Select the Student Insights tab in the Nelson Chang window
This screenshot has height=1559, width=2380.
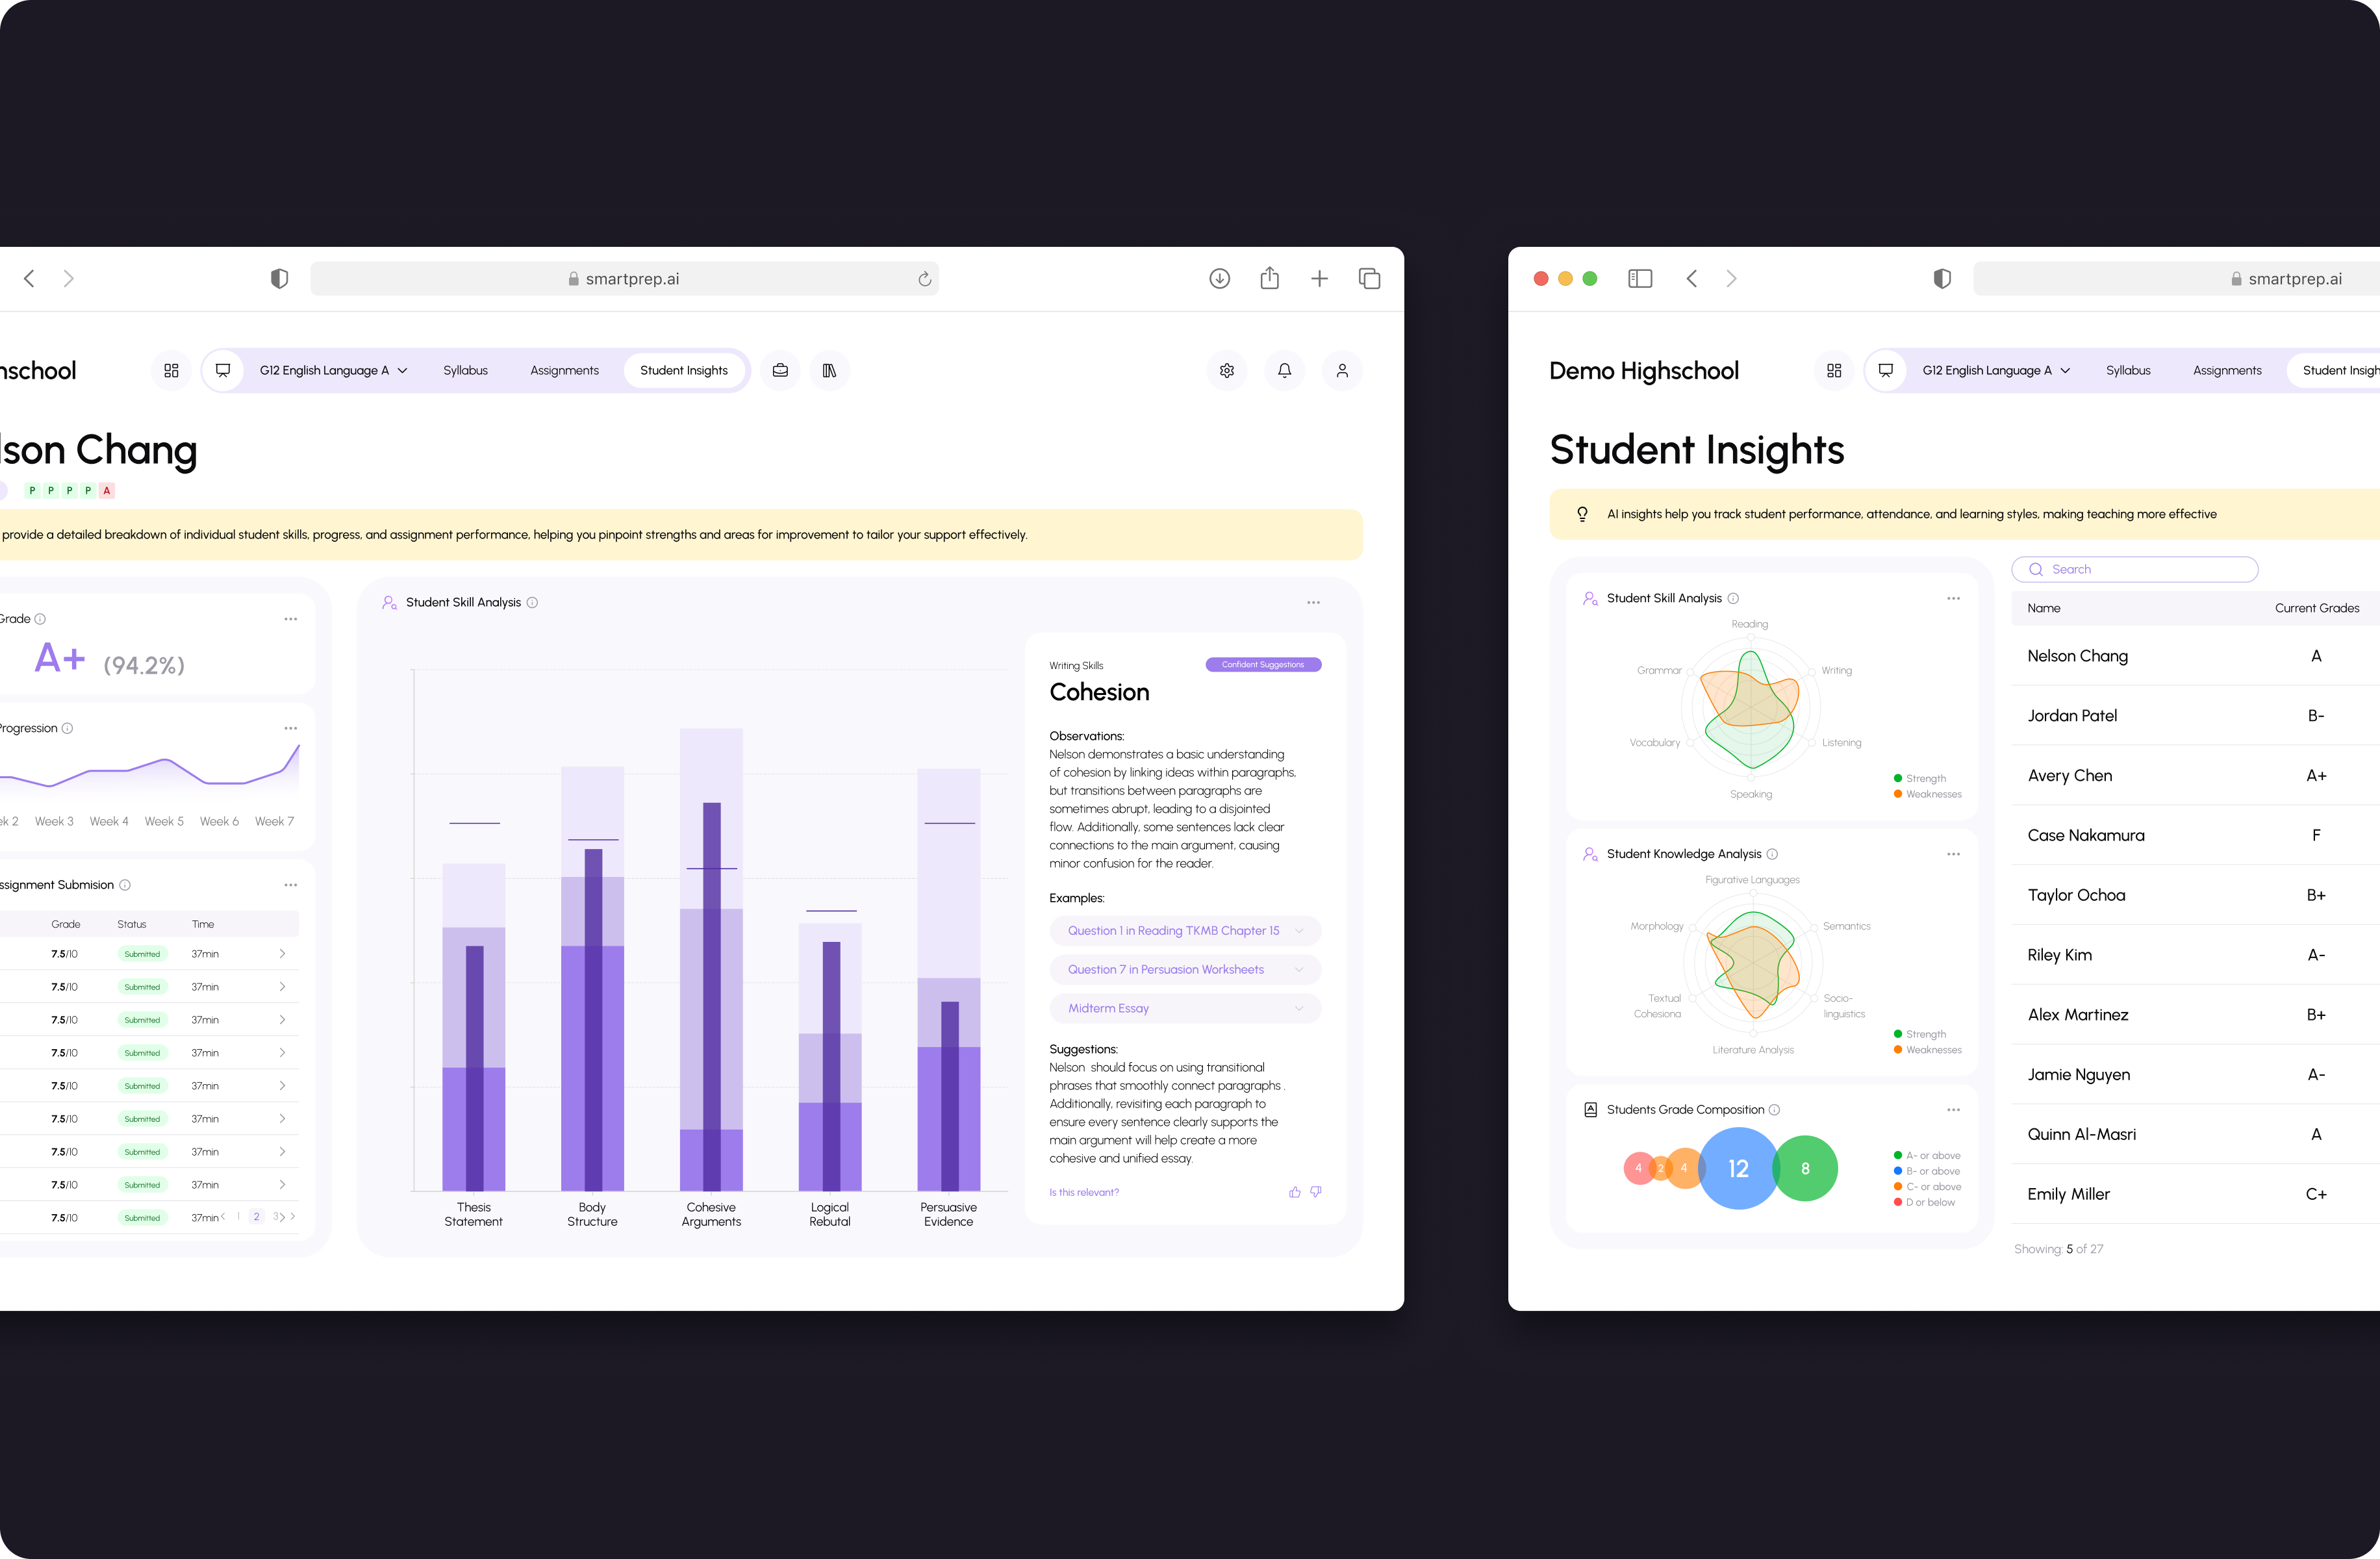(x=684, y=370)
